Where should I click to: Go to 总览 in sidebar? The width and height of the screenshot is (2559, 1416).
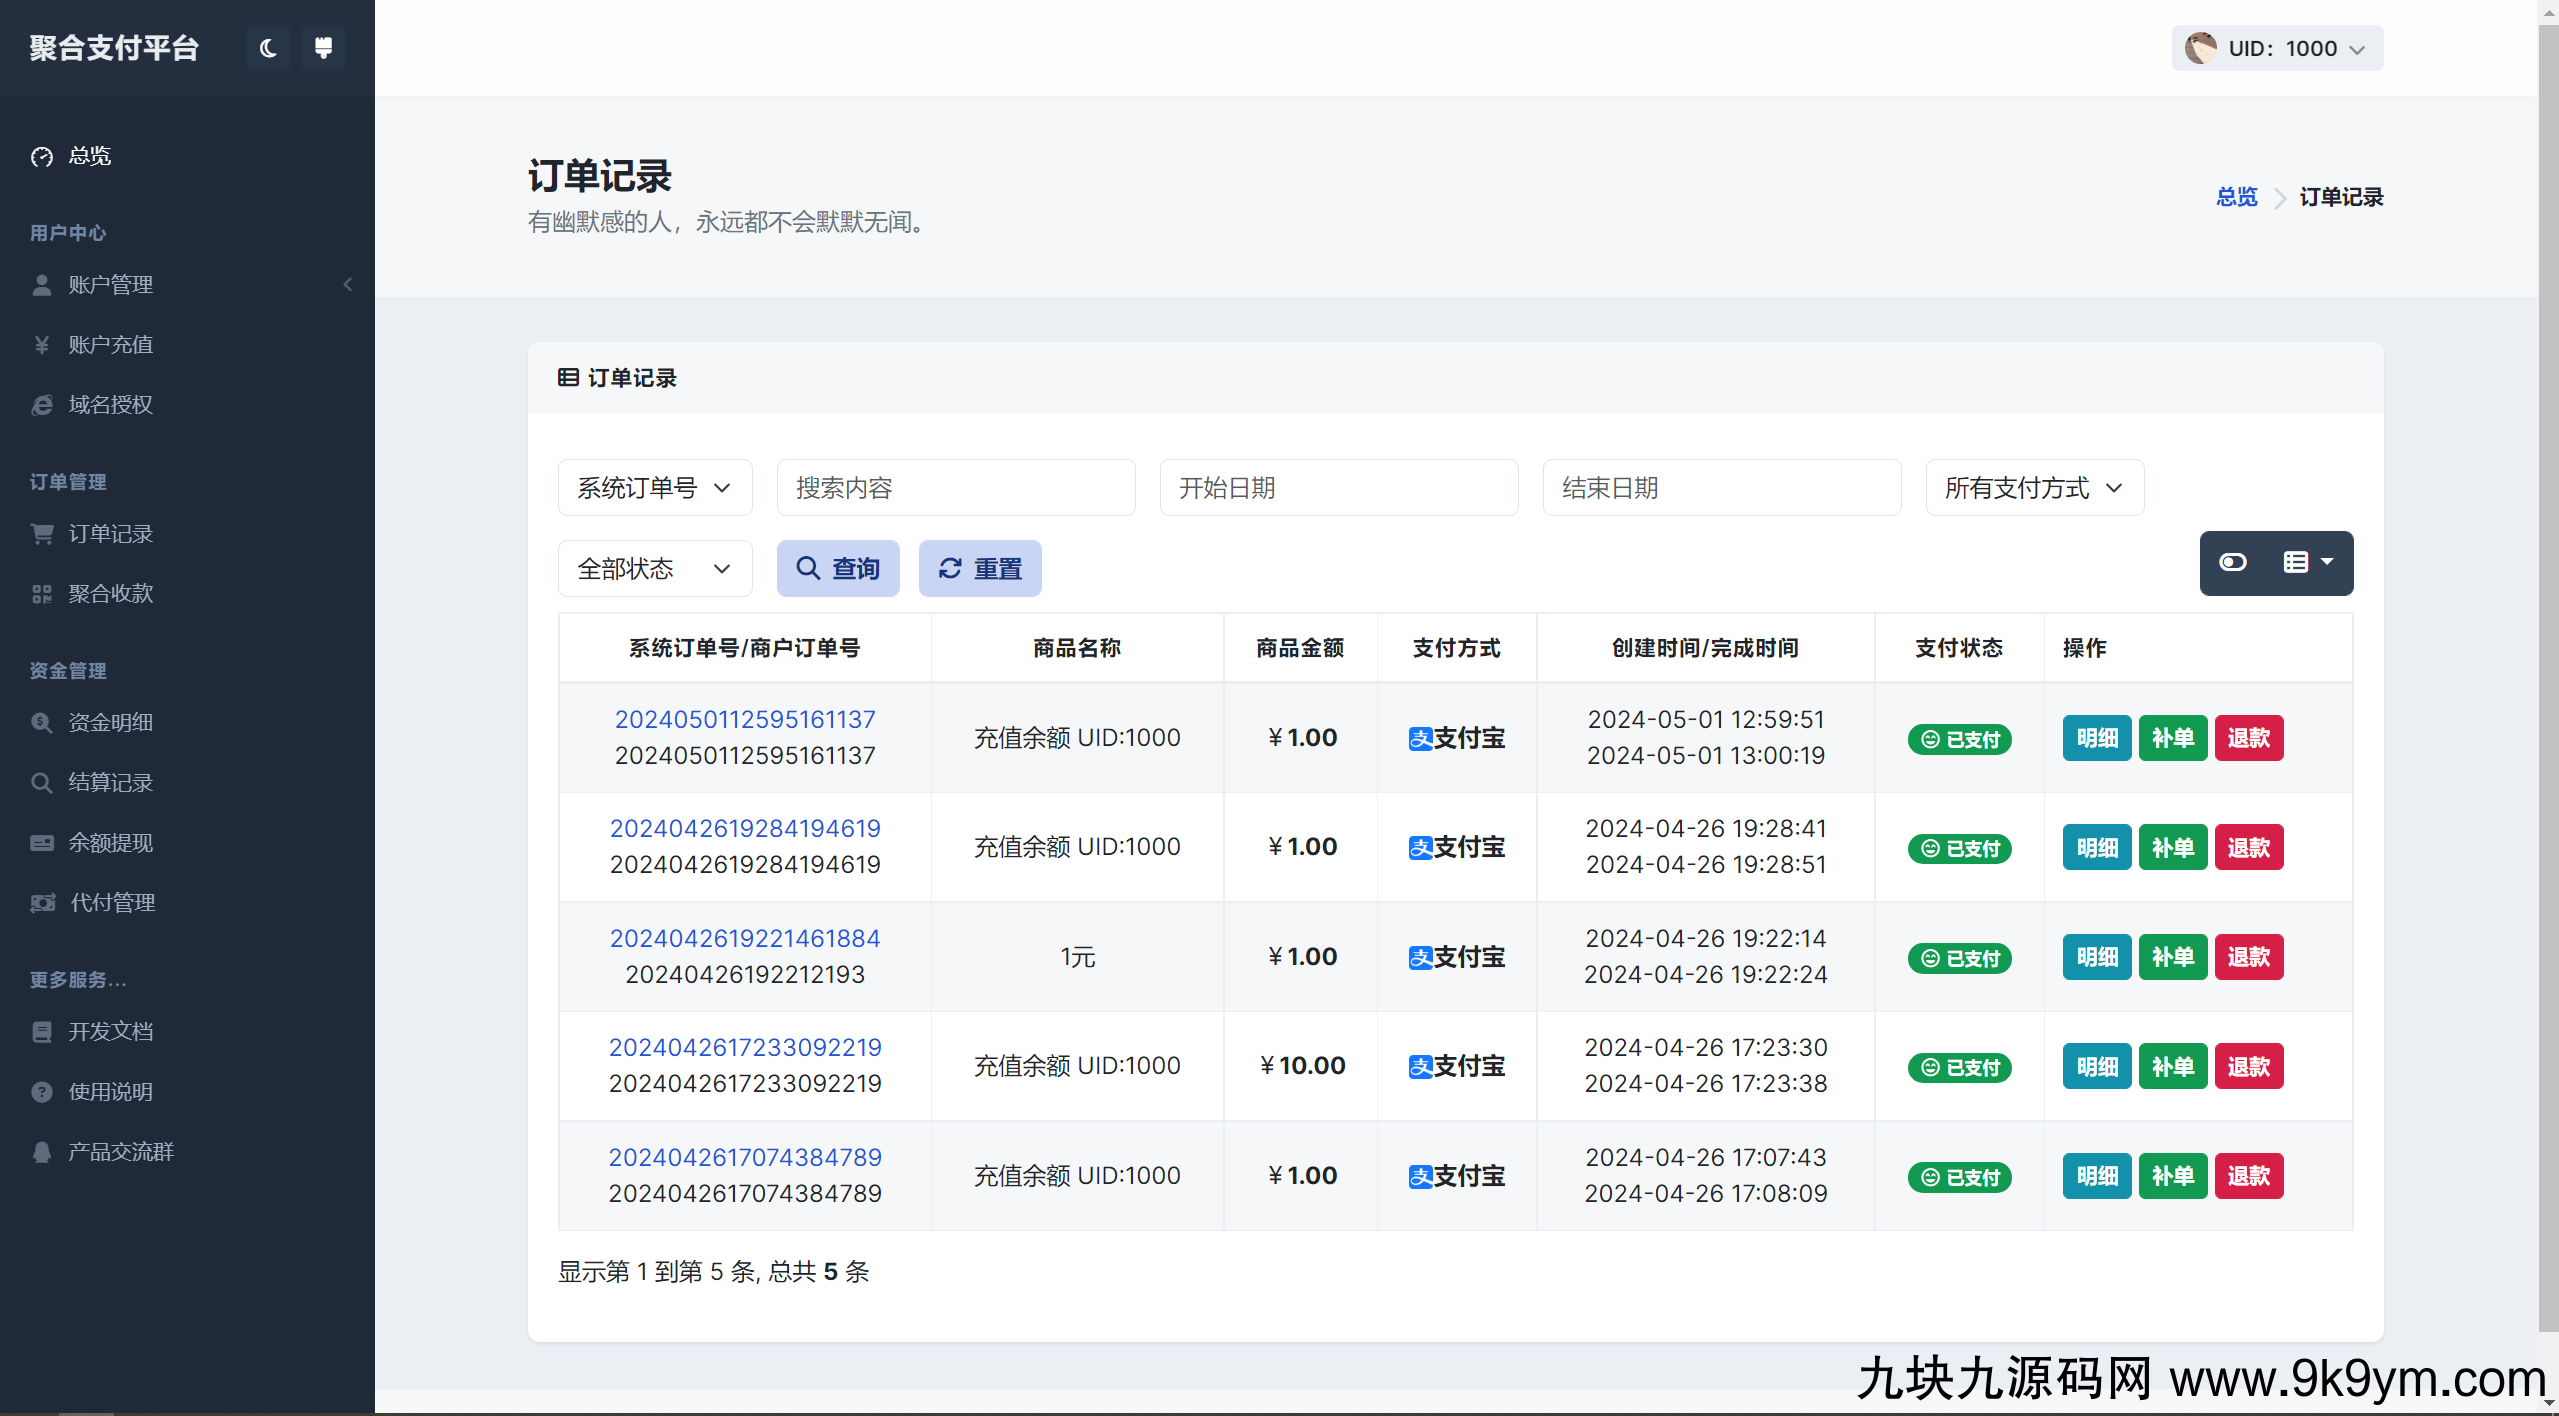tap(89, 156)
